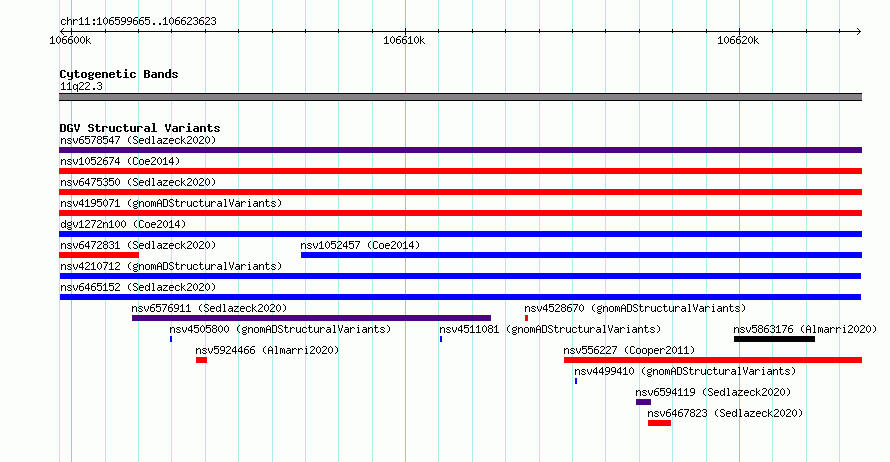
Task: Select the purple nsv6576911 variant bar
Action: pyautogui.click(x=311, y=318)
